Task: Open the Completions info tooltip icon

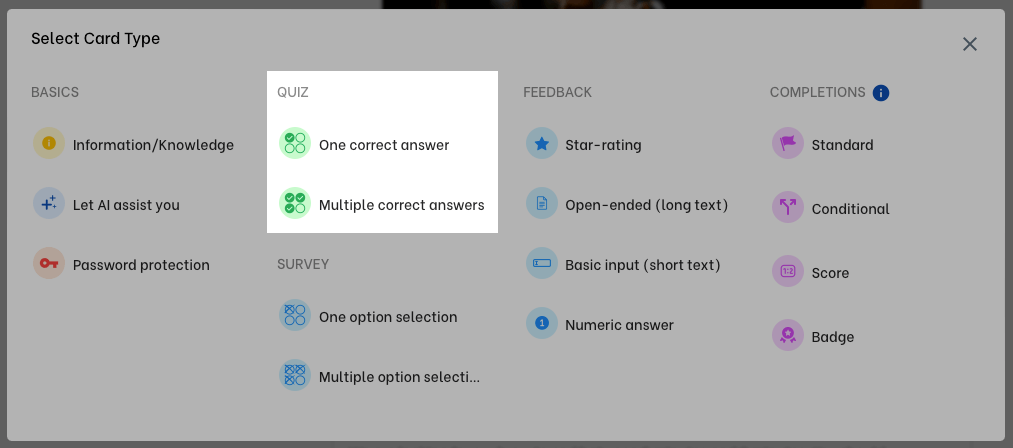Action: pyautogui.click(x=881, y=93)
